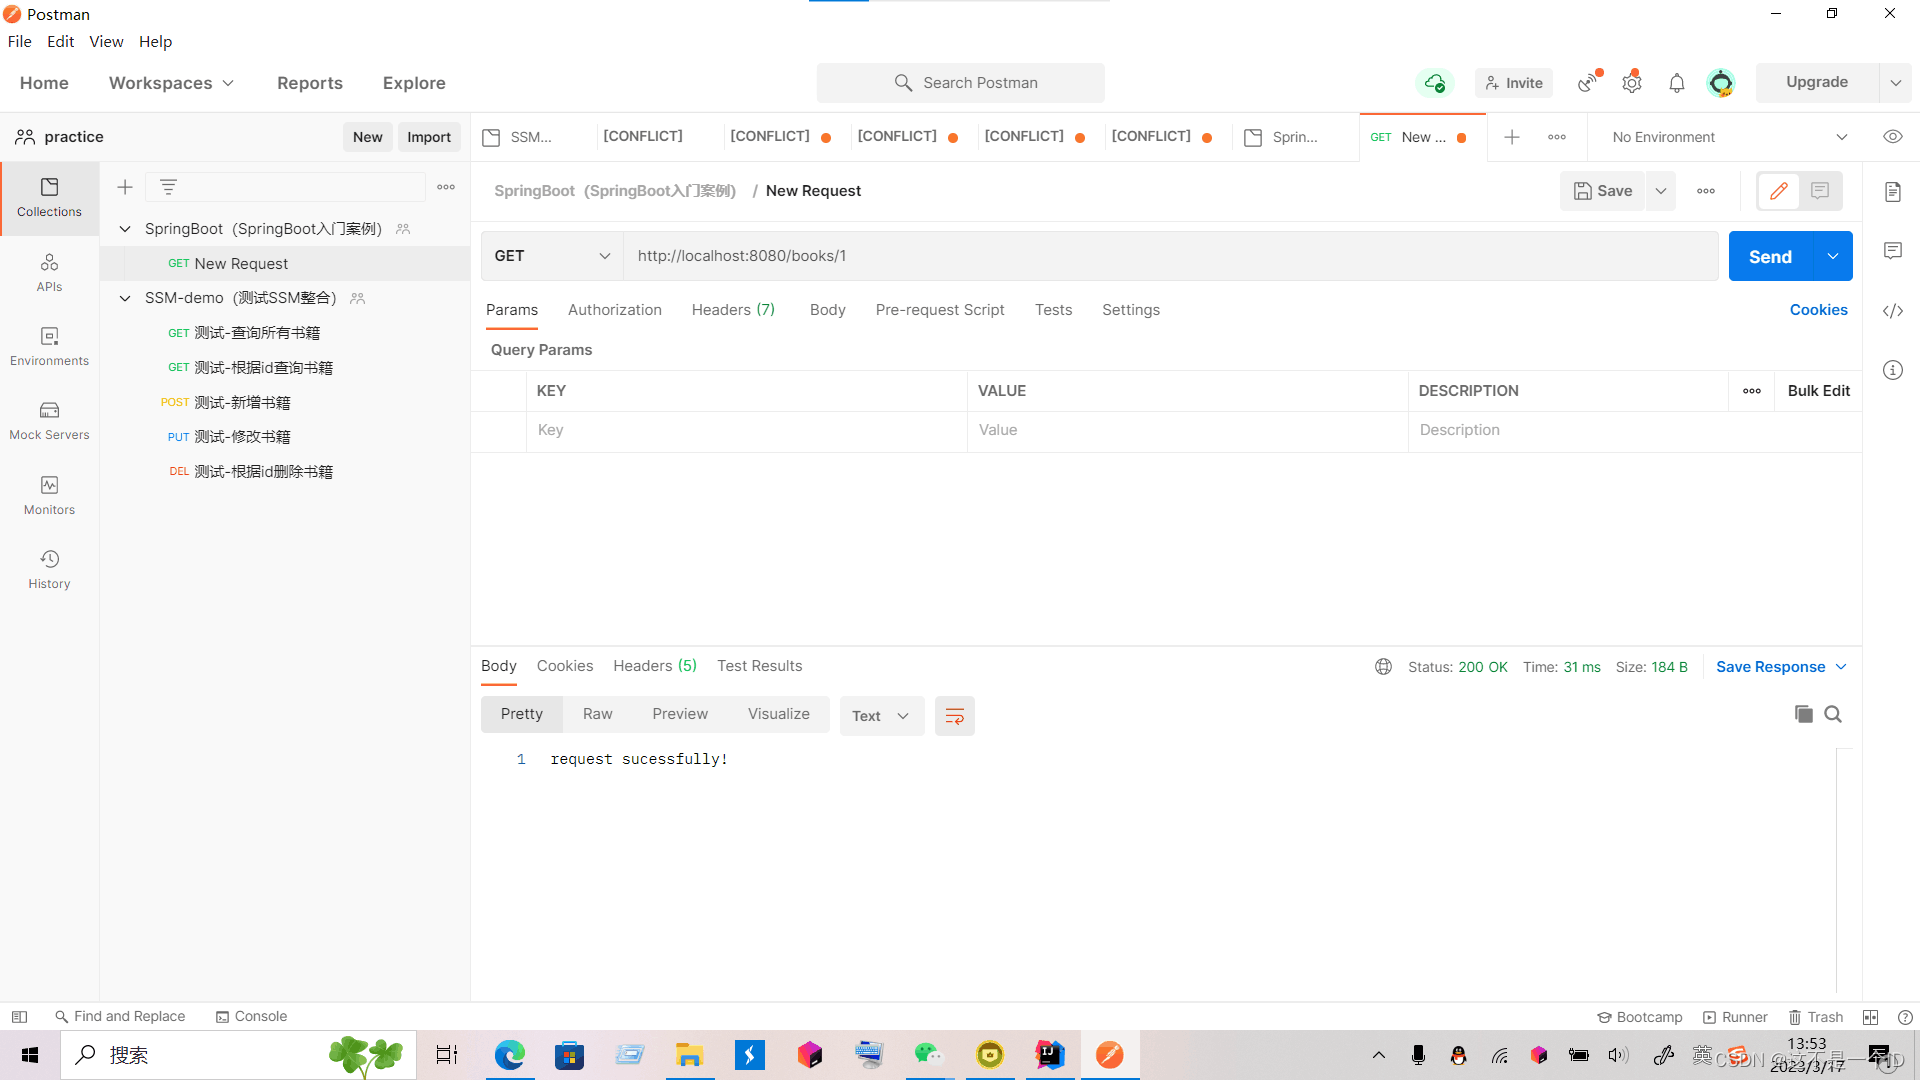1920x1080 pixels.
Task: Open the user avatar menu
Action: point(1721,83)
